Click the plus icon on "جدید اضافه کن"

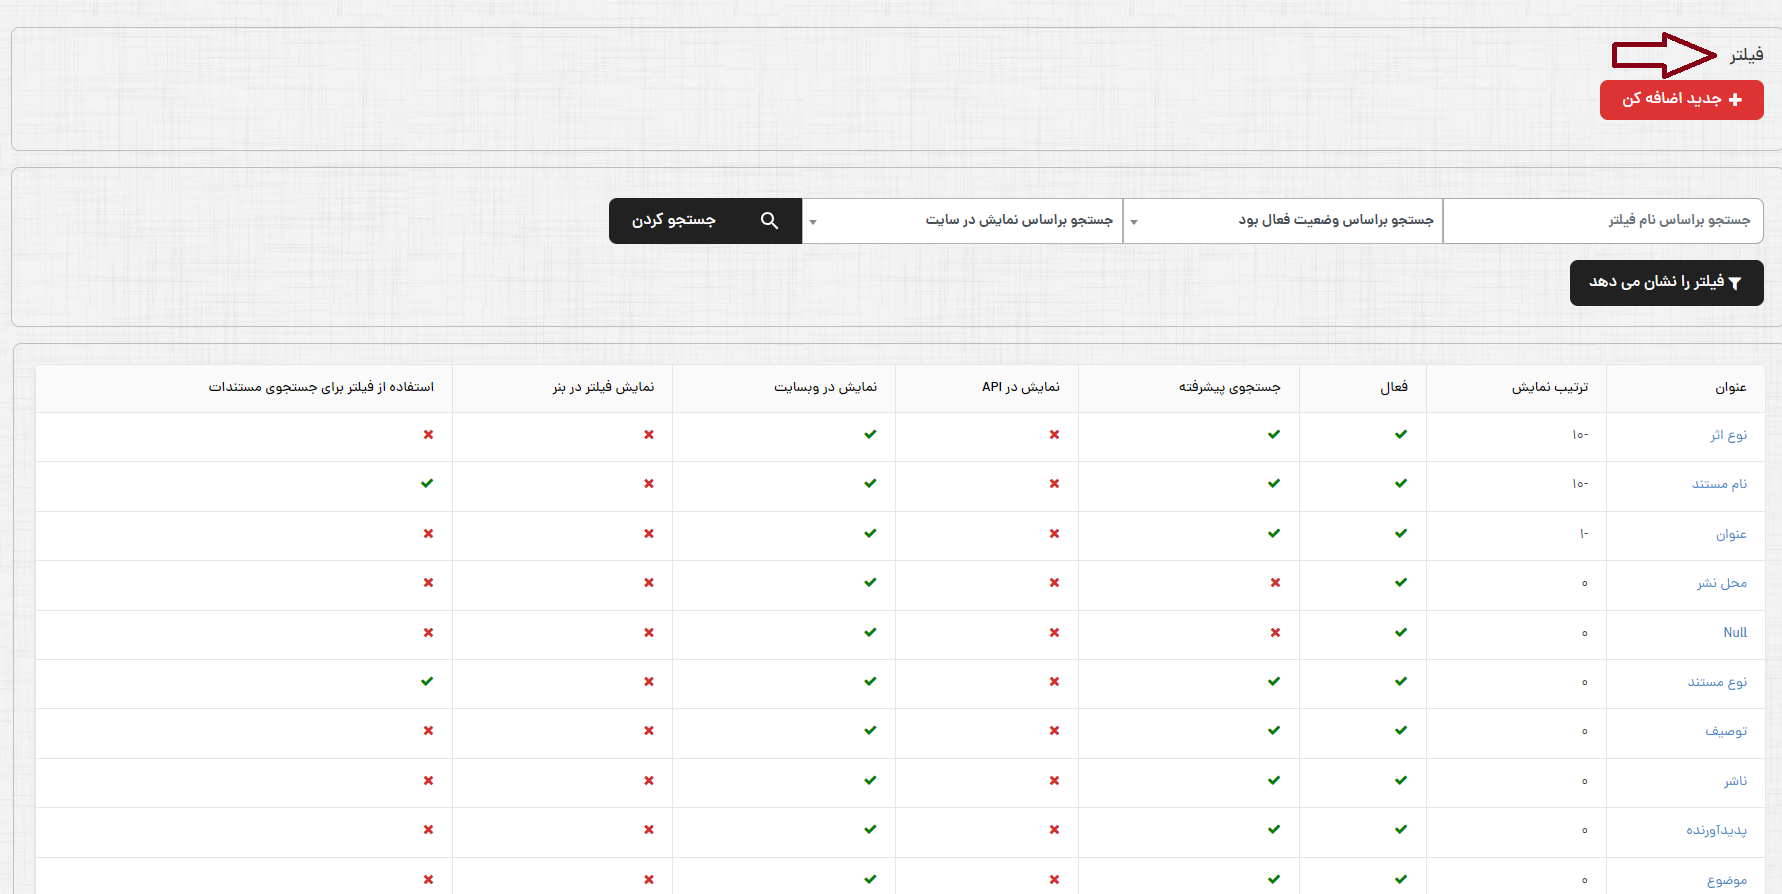1735,100
